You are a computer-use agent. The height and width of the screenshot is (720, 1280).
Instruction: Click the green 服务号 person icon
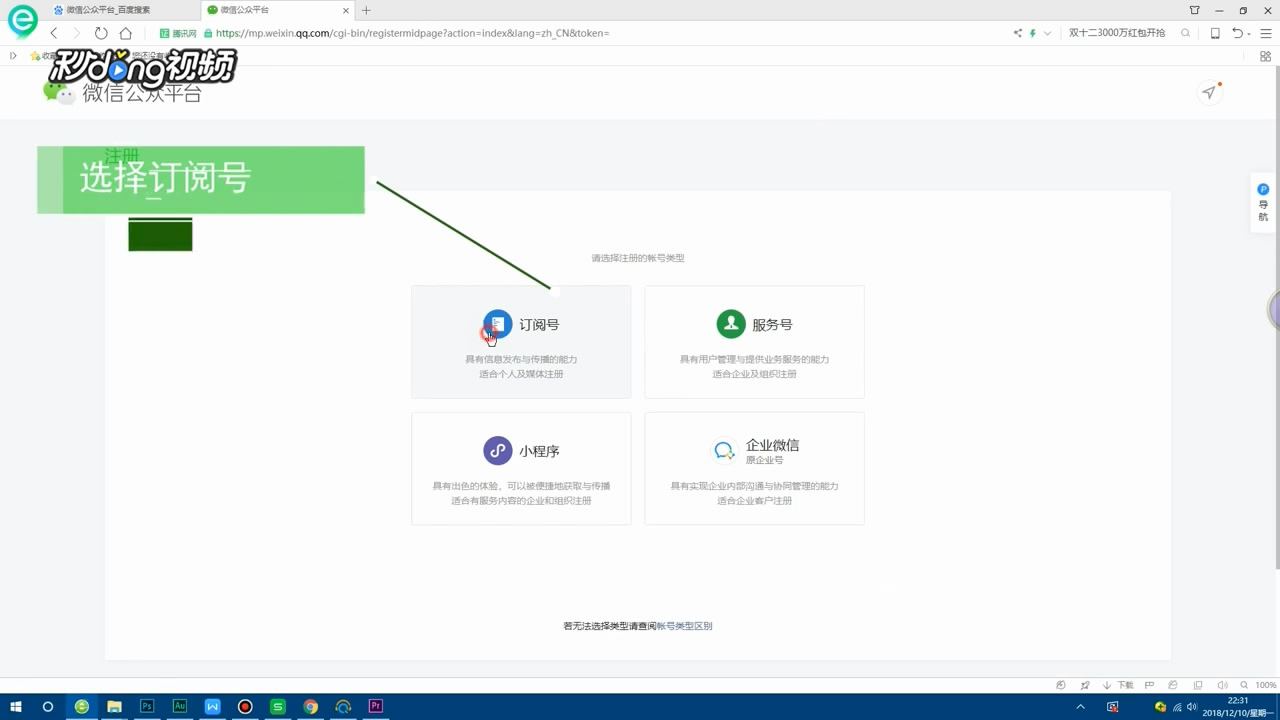pos(731,324)
